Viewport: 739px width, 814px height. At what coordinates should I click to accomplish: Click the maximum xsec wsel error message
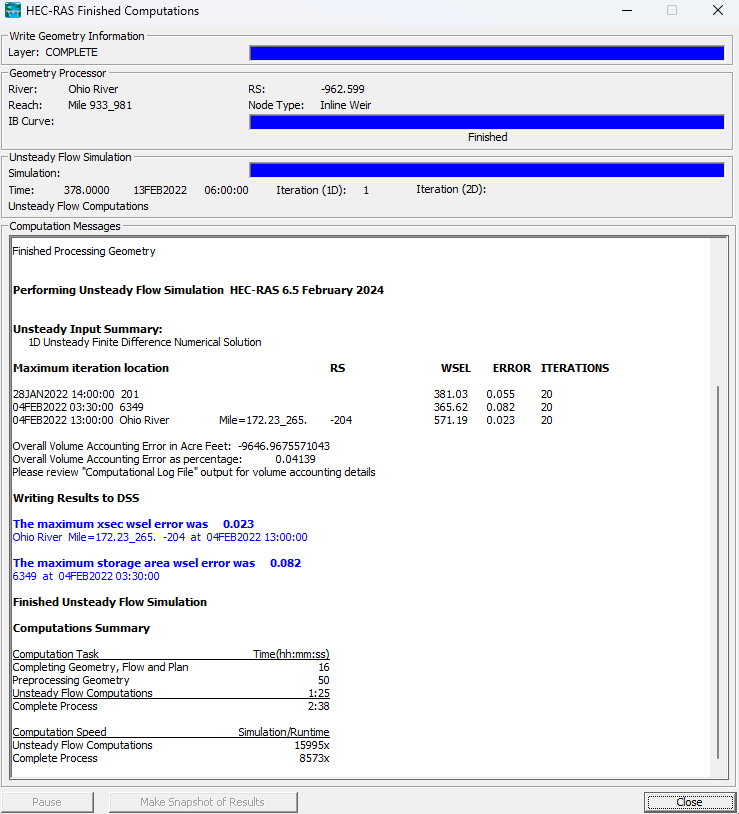tap(133, 524)
